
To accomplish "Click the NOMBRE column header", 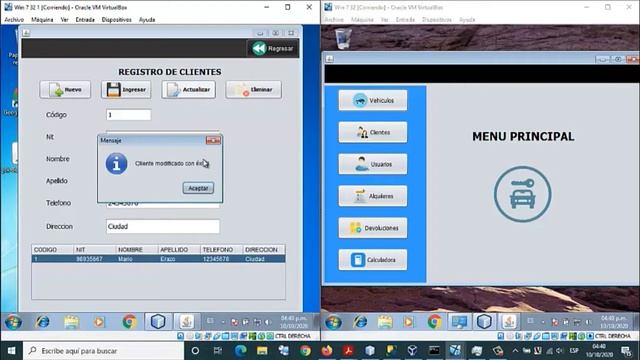I will pos(137,249).
